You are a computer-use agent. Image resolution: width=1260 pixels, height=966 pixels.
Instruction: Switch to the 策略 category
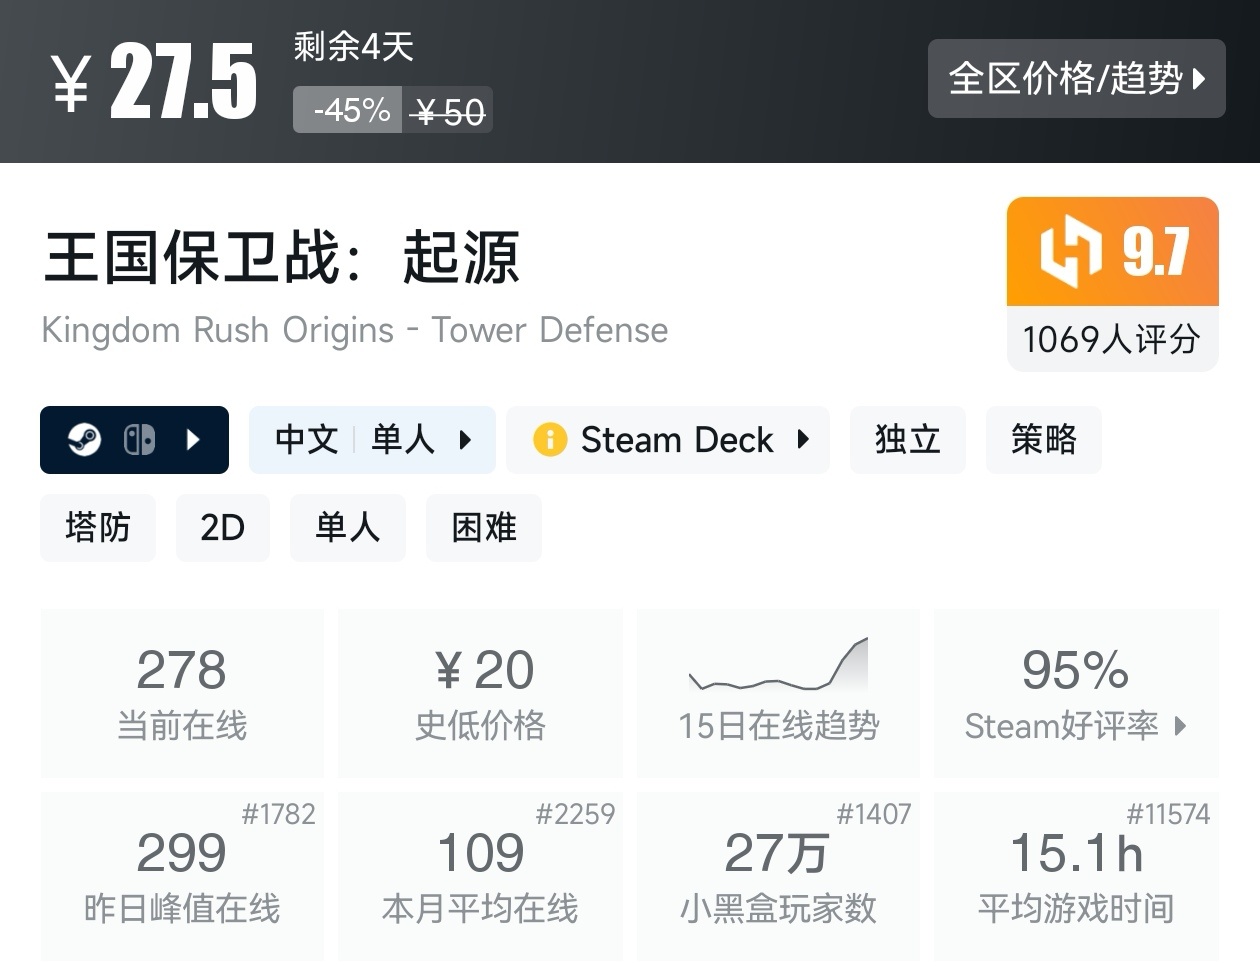[1043, 440]
